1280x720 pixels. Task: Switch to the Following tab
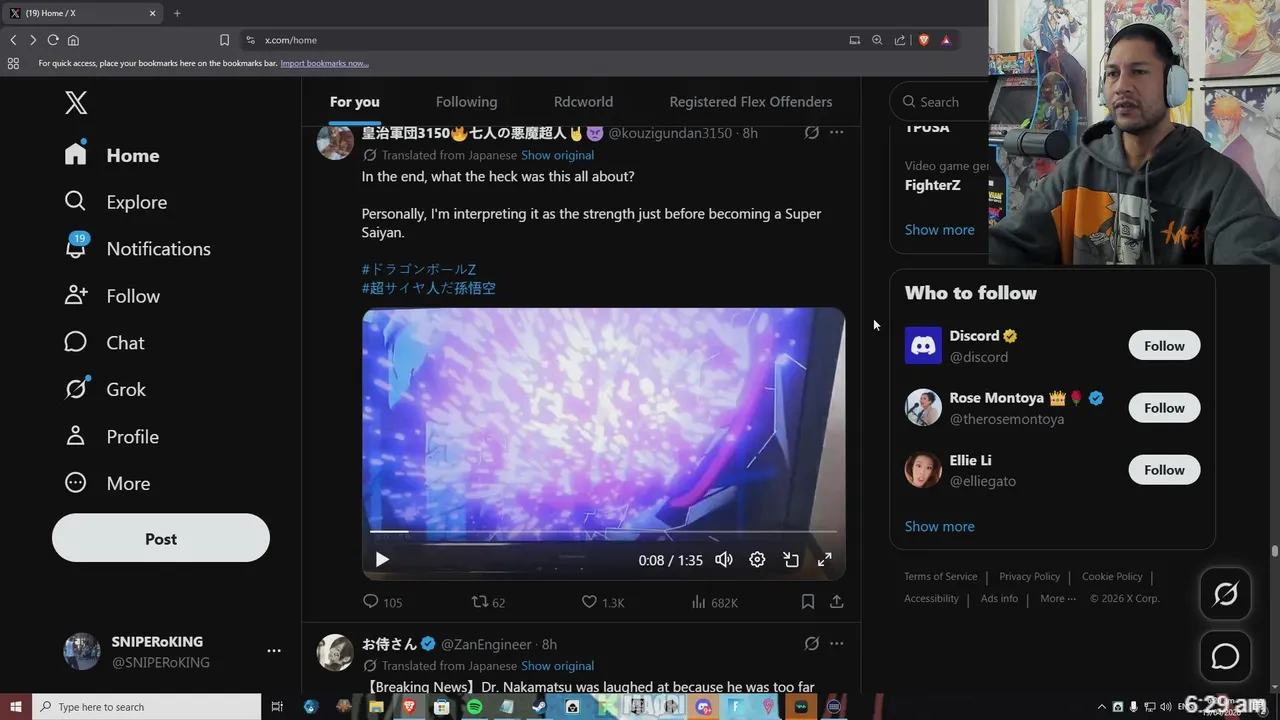pyautogui.click(x=466, y=102)
